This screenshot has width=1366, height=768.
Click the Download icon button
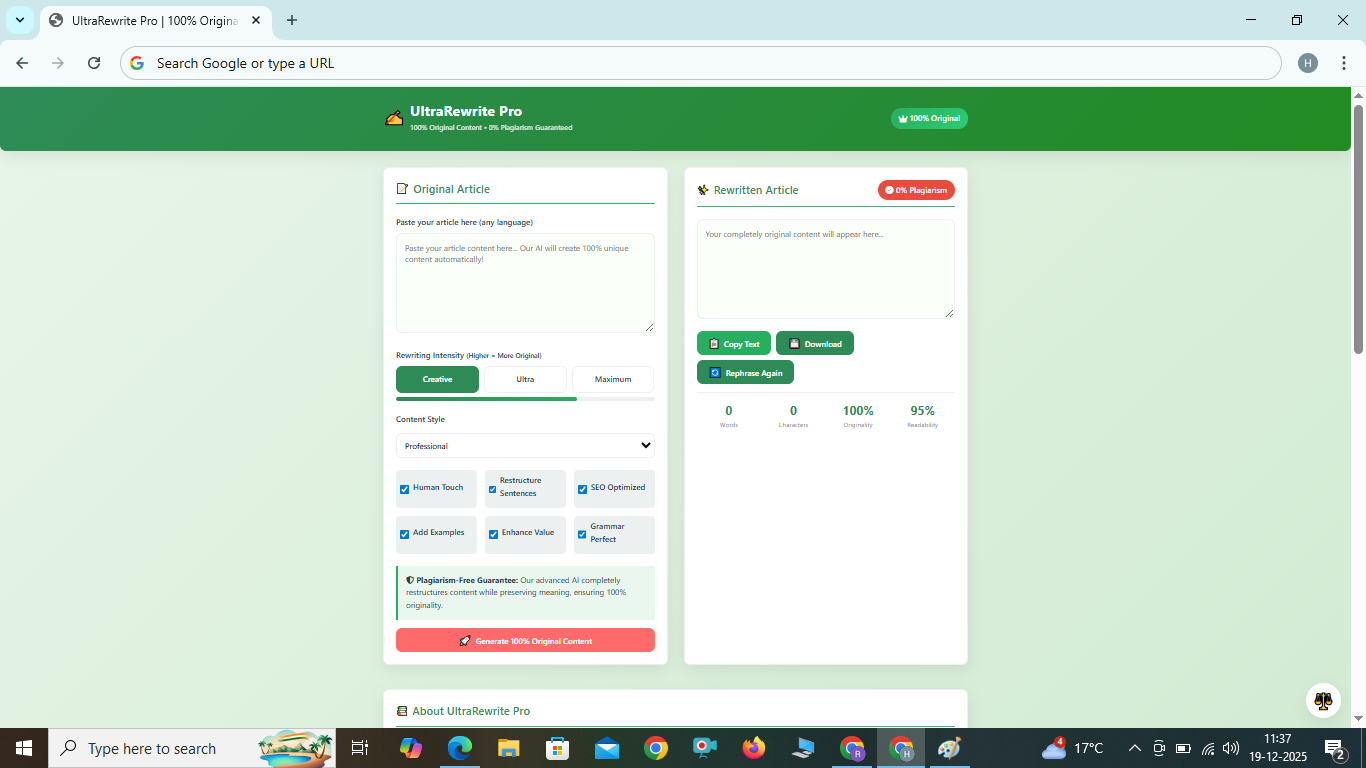pyautogui.click(x=793, y=343)
